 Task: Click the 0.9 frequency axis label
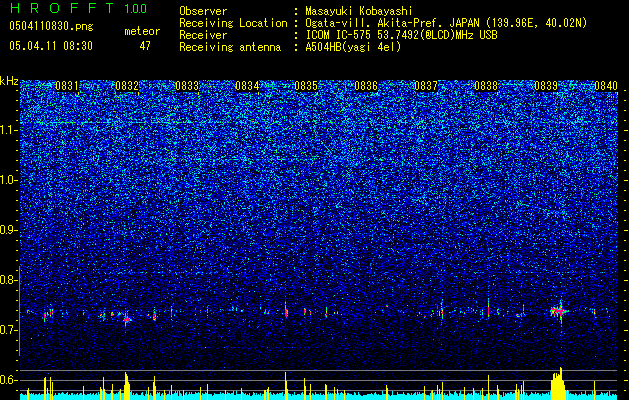pyautogui.click(x=9, y=230)
